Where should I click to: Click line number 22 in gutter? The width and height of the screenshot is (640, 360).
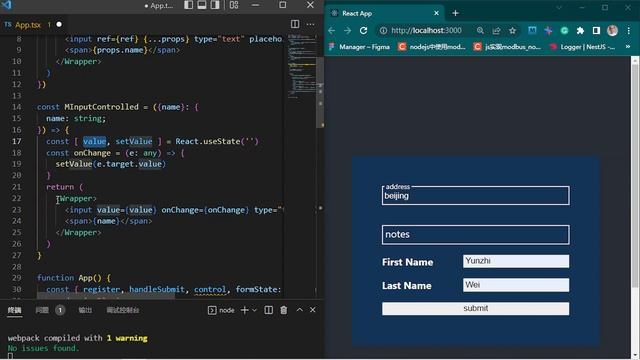[16, 198]
